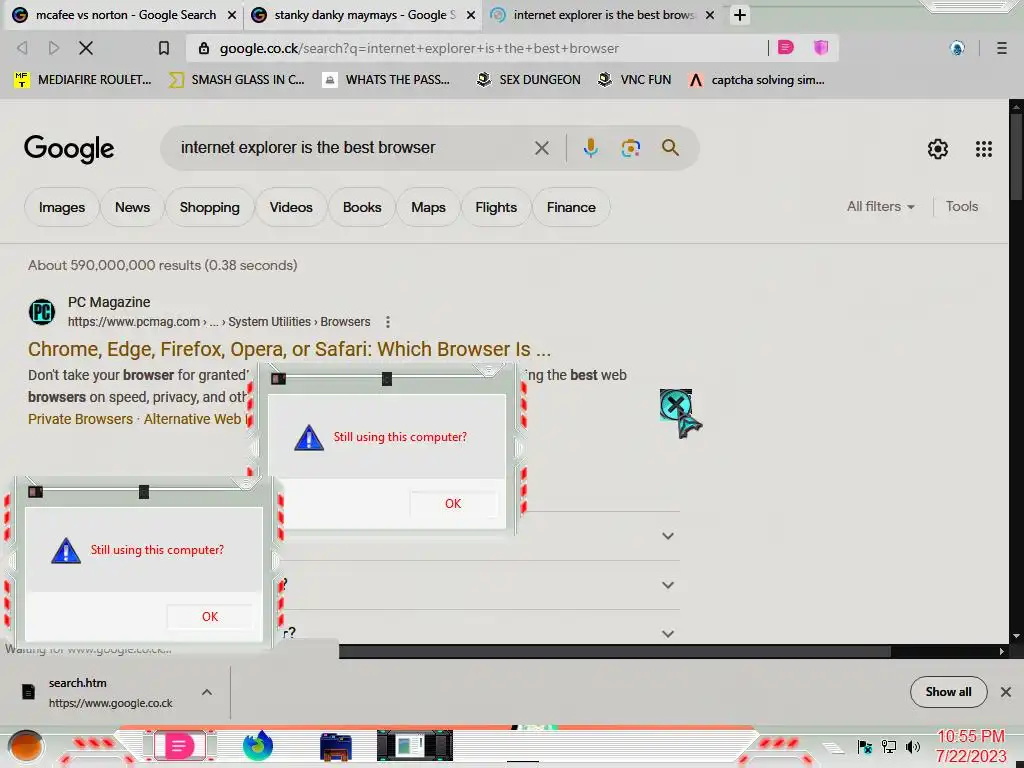Click the pink reader extension icon

(x=786, y=47)
